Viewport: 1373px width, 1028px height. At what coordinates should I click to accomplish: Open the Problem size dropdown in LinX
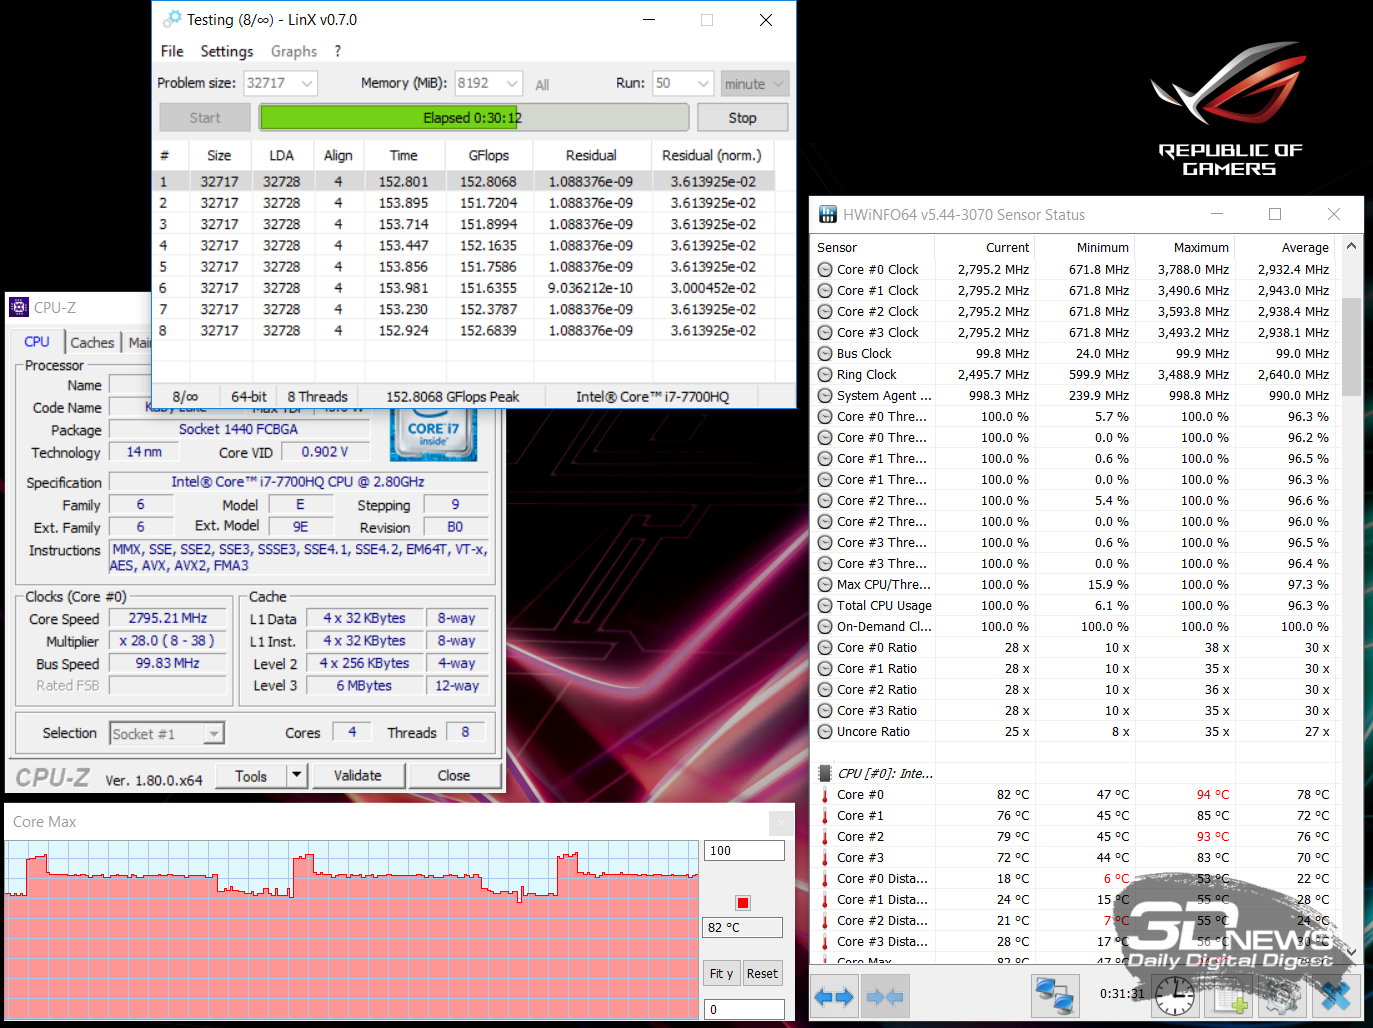[307, 83]
